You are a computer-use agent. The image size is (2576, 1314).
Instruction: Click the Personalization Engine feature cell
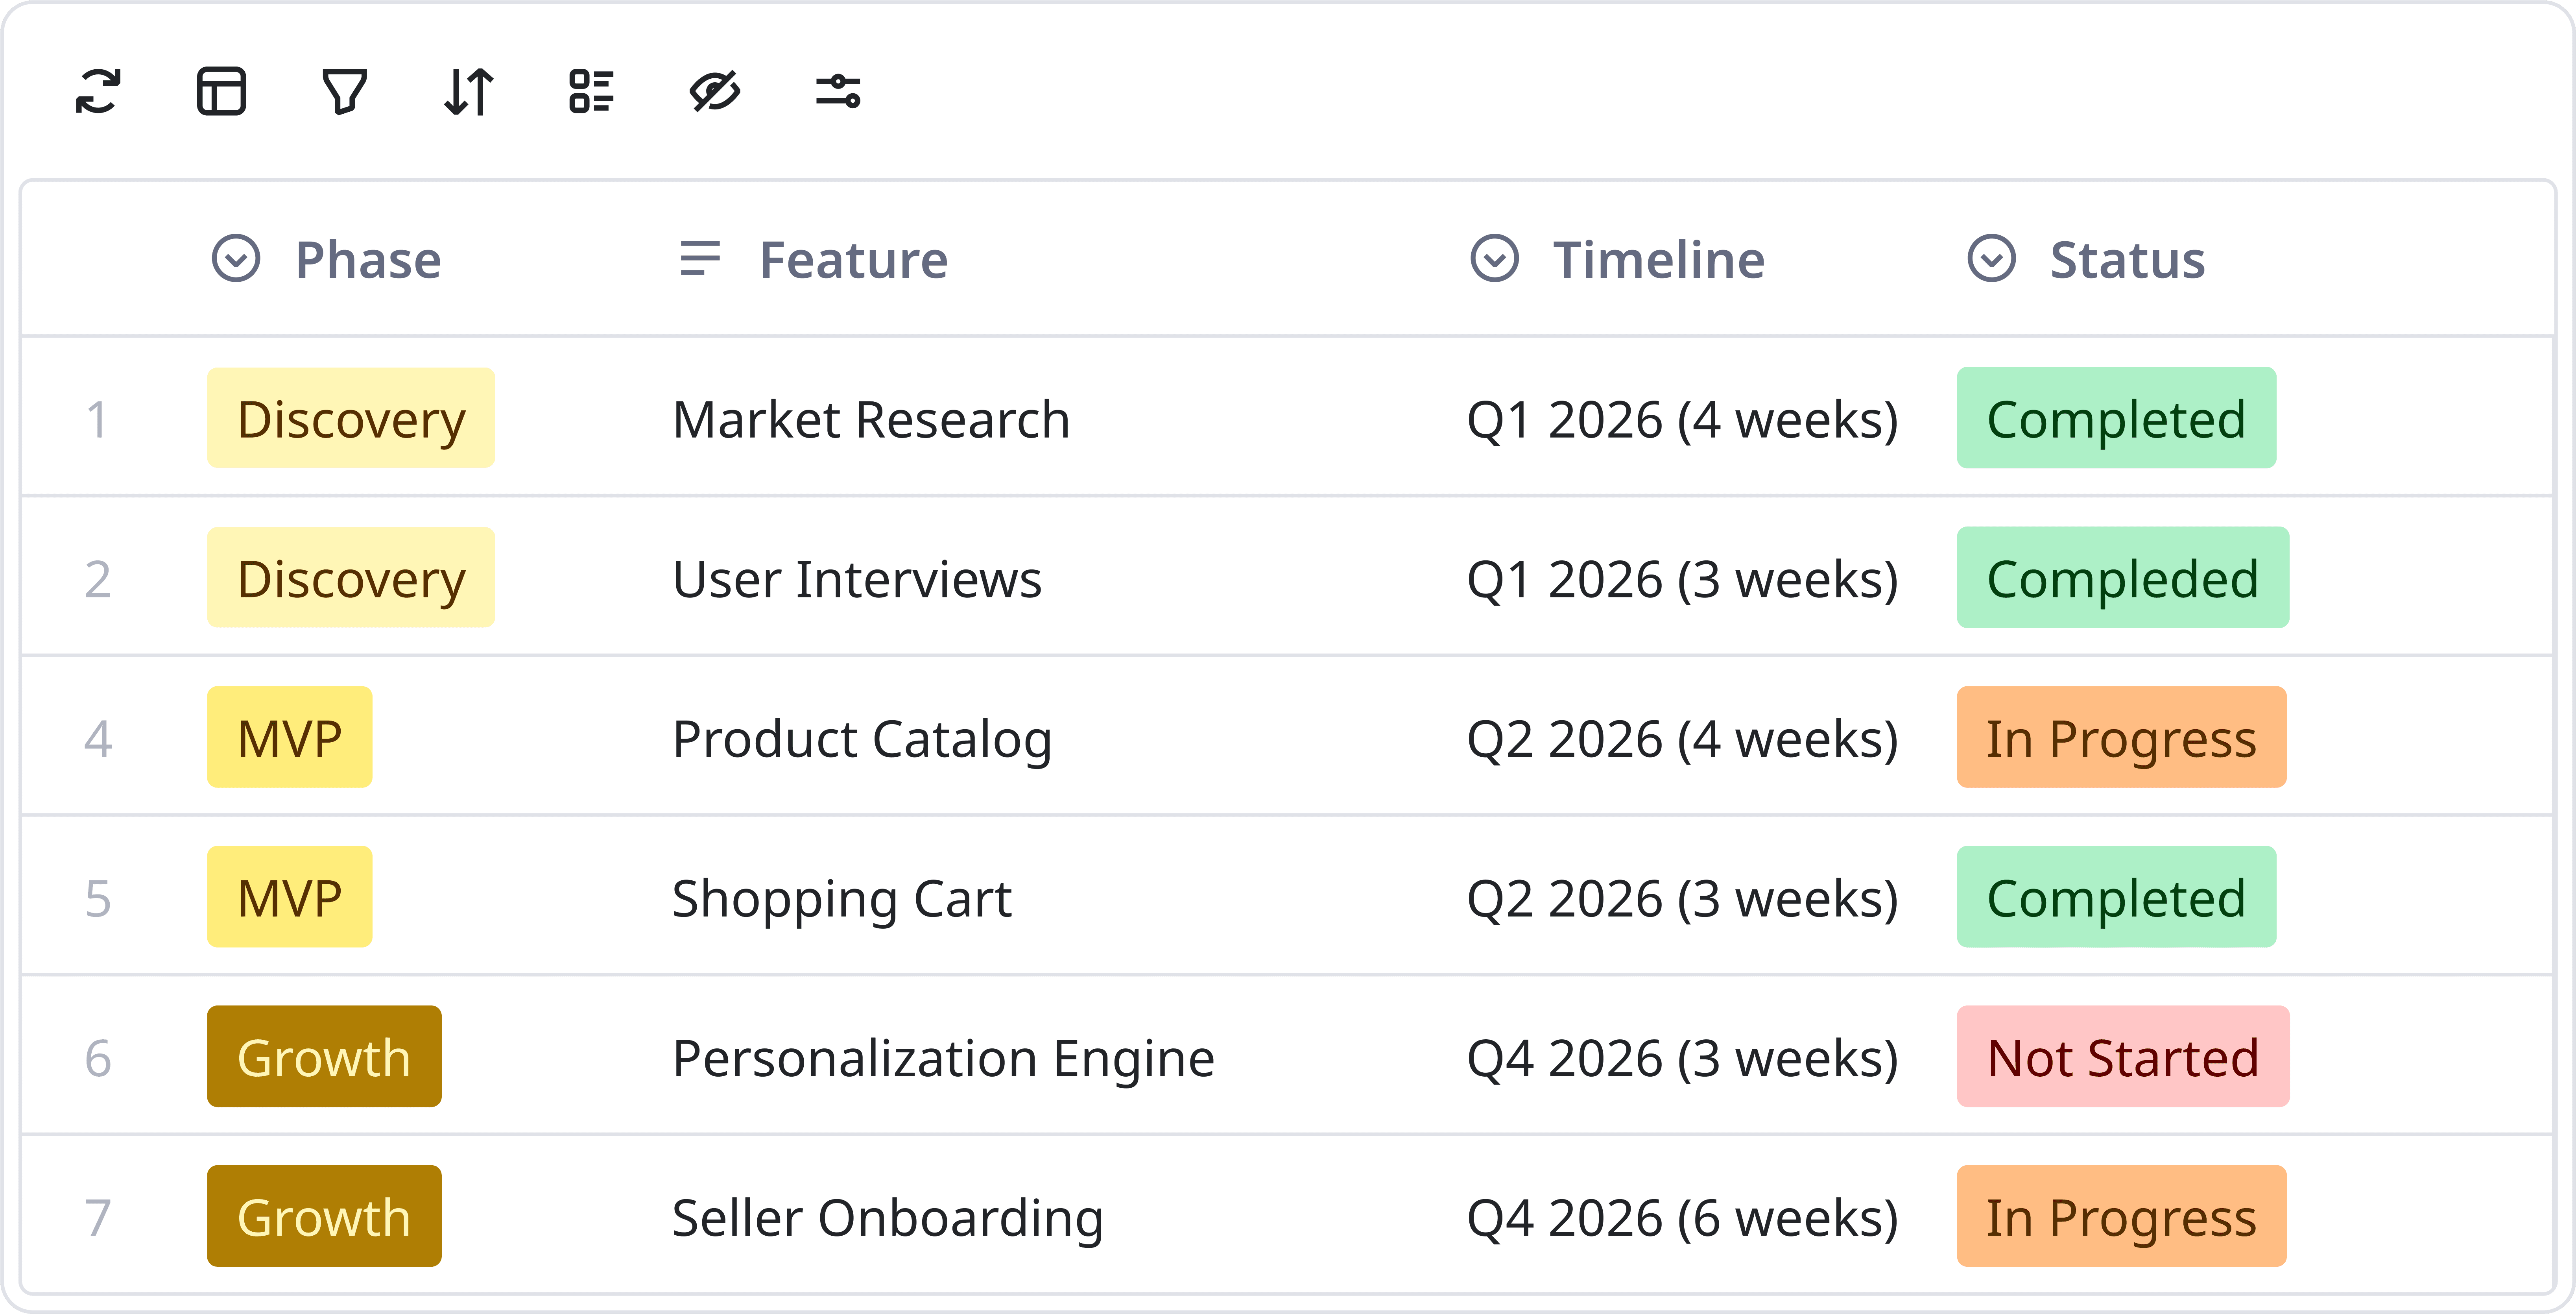tap(943, 1057)
